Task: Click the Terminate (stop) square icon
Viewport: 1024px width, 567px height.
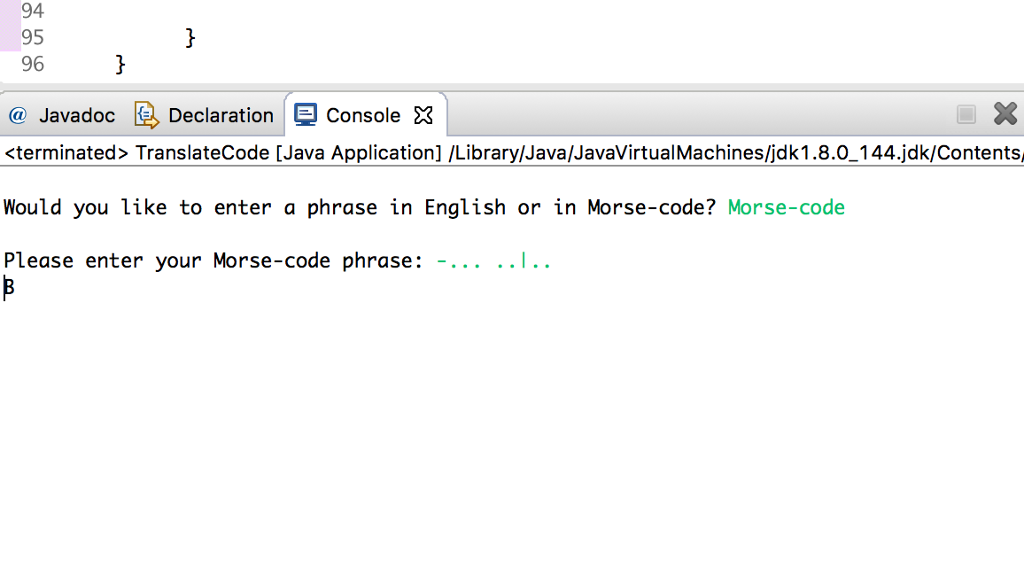Action: (x=966, y=114)
